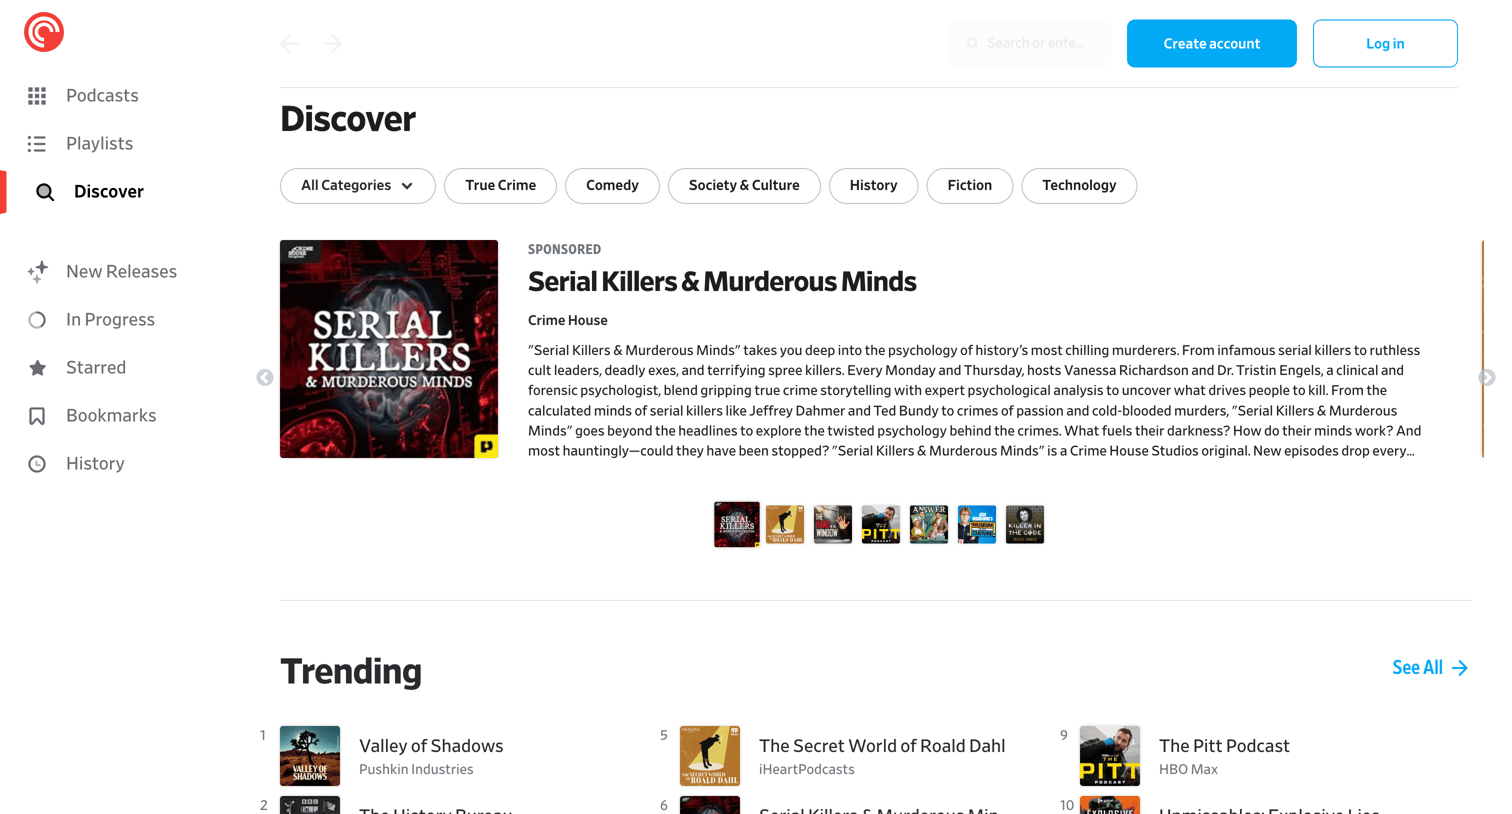Click the History clock icon

pos(37,464)
